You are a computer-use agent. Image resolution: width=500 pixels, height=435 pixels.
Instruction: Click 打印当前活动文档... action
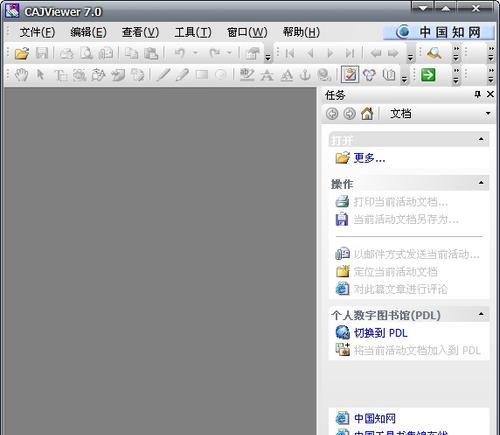(401, 202)
